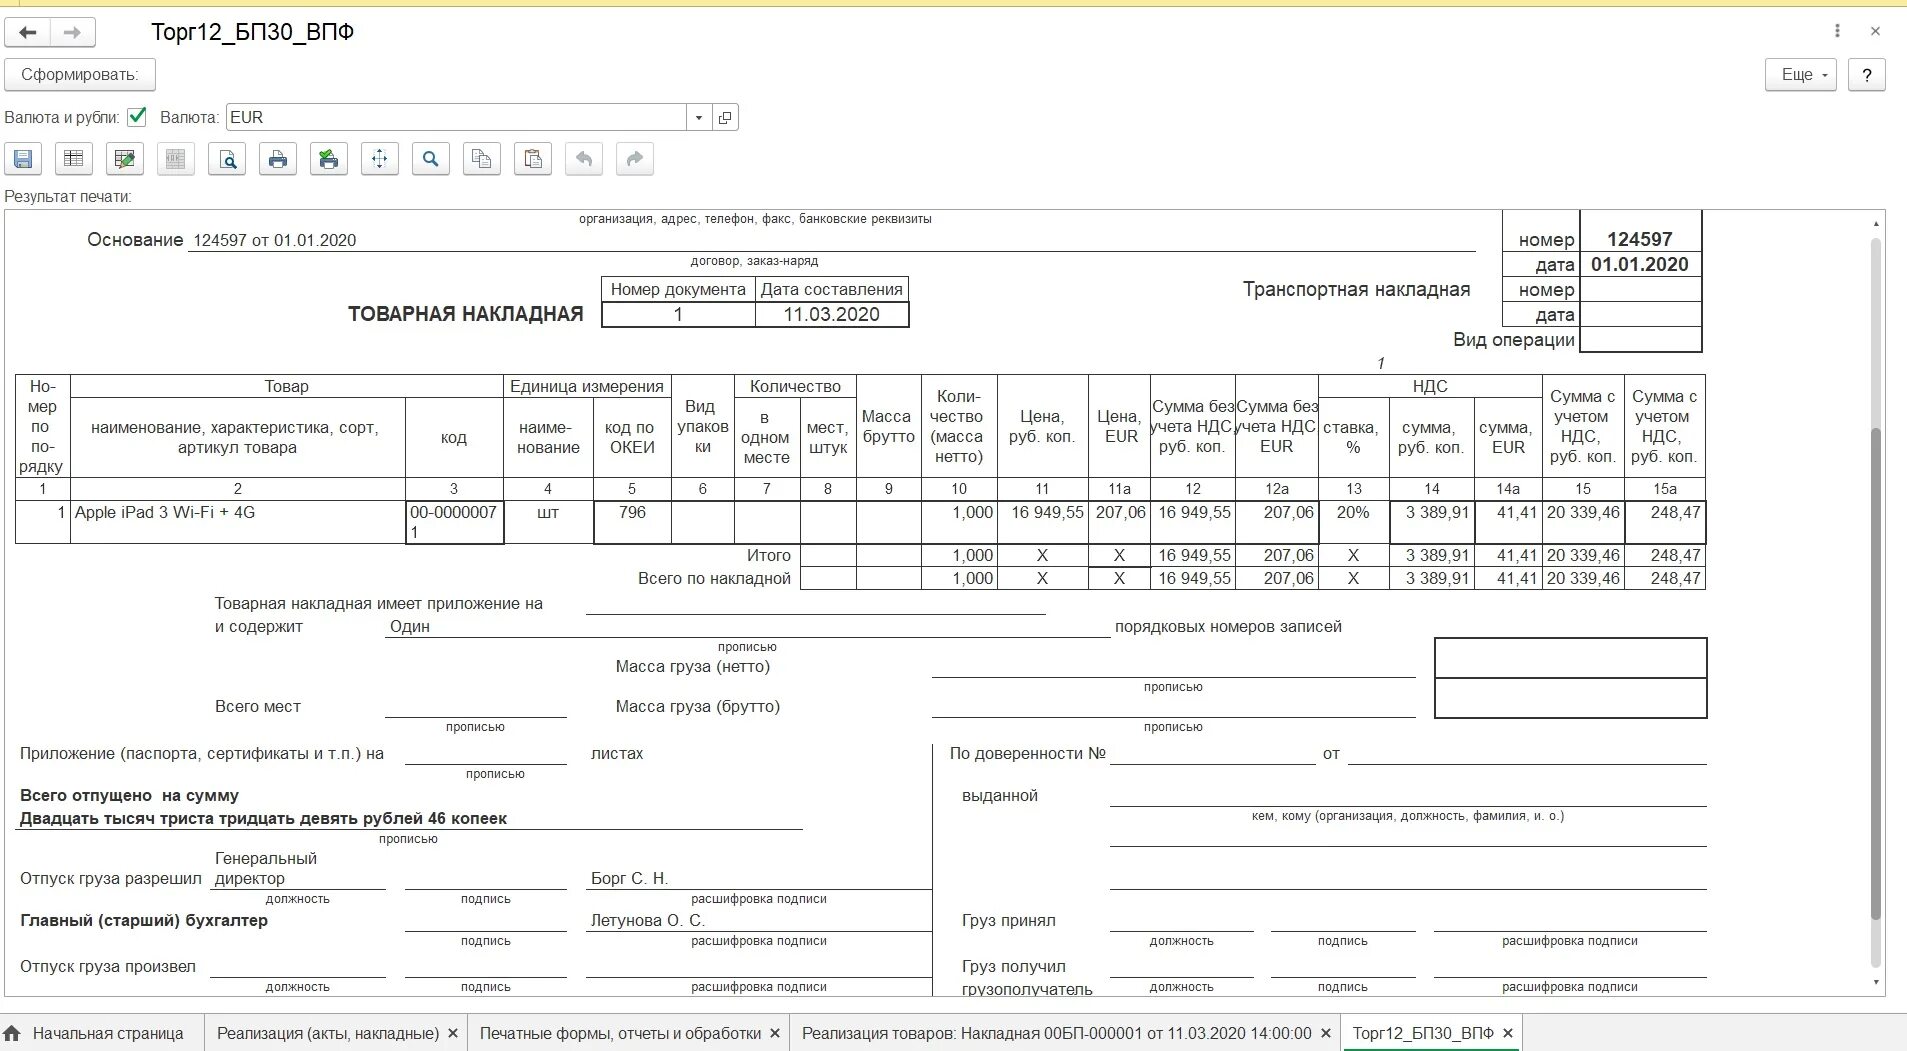This screenshot has width=1907, height=1051.
Task: Click the title ТОВАРНАЯ НАКЛАДНАЯ
Action: [x=465, y=314]
